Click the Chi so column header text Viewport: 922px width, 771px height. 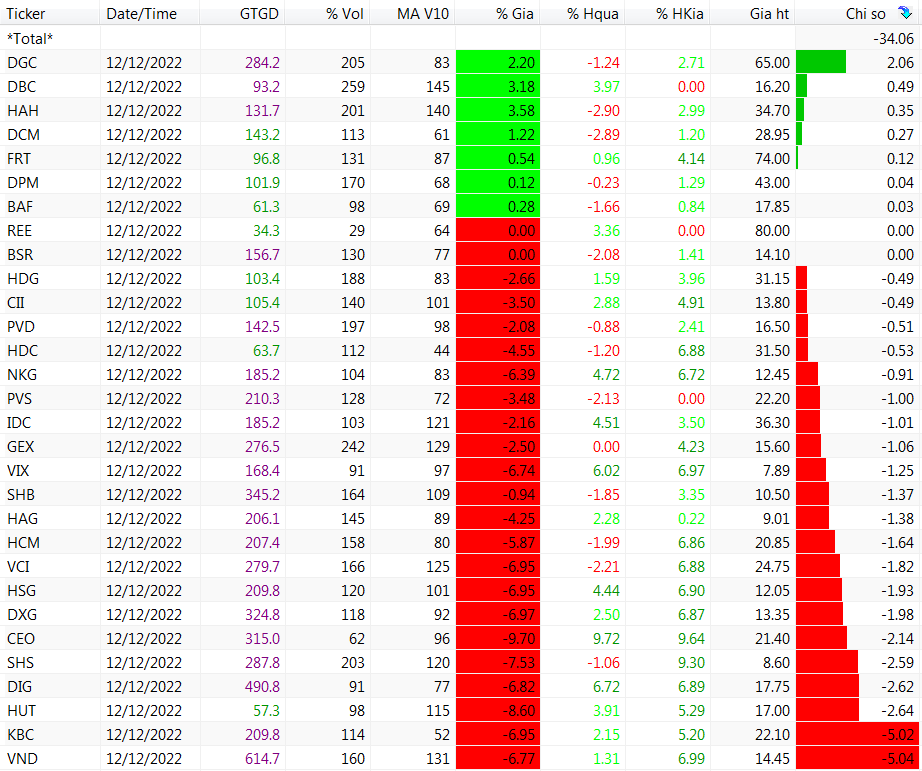click(866, 14)
